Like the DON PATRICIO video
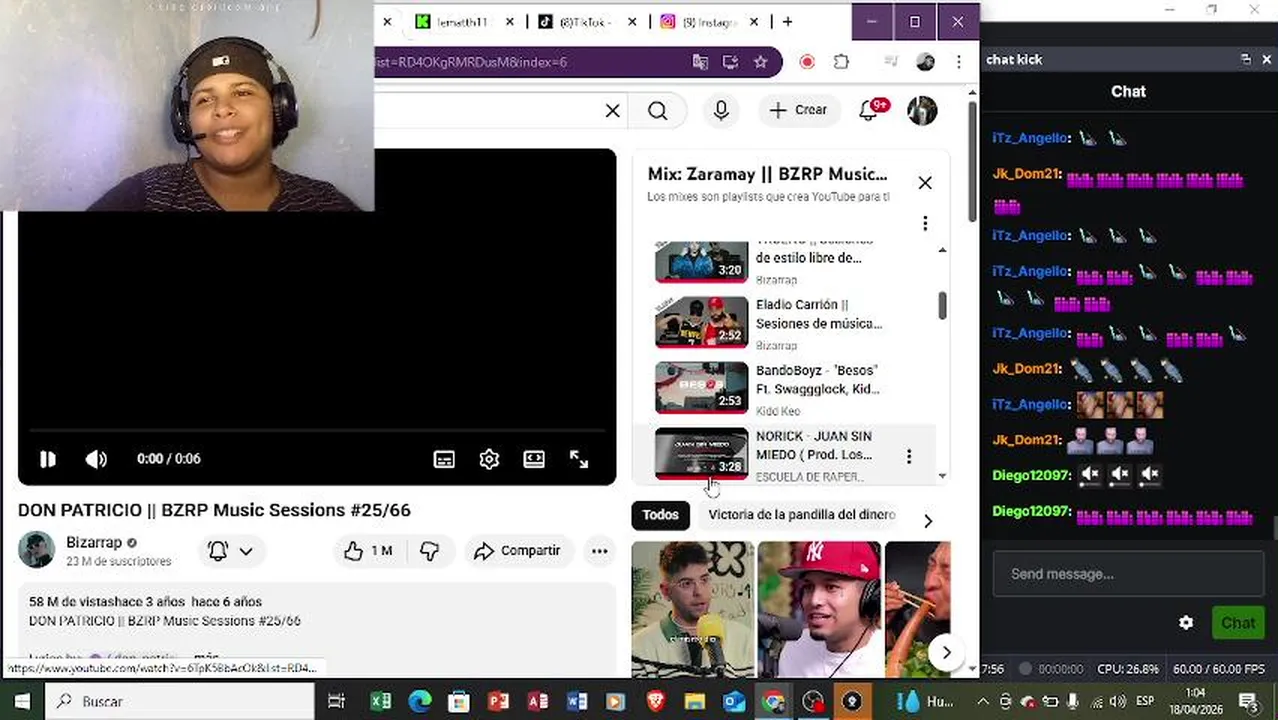This screenshot has width=1278, height=720. 367,551
